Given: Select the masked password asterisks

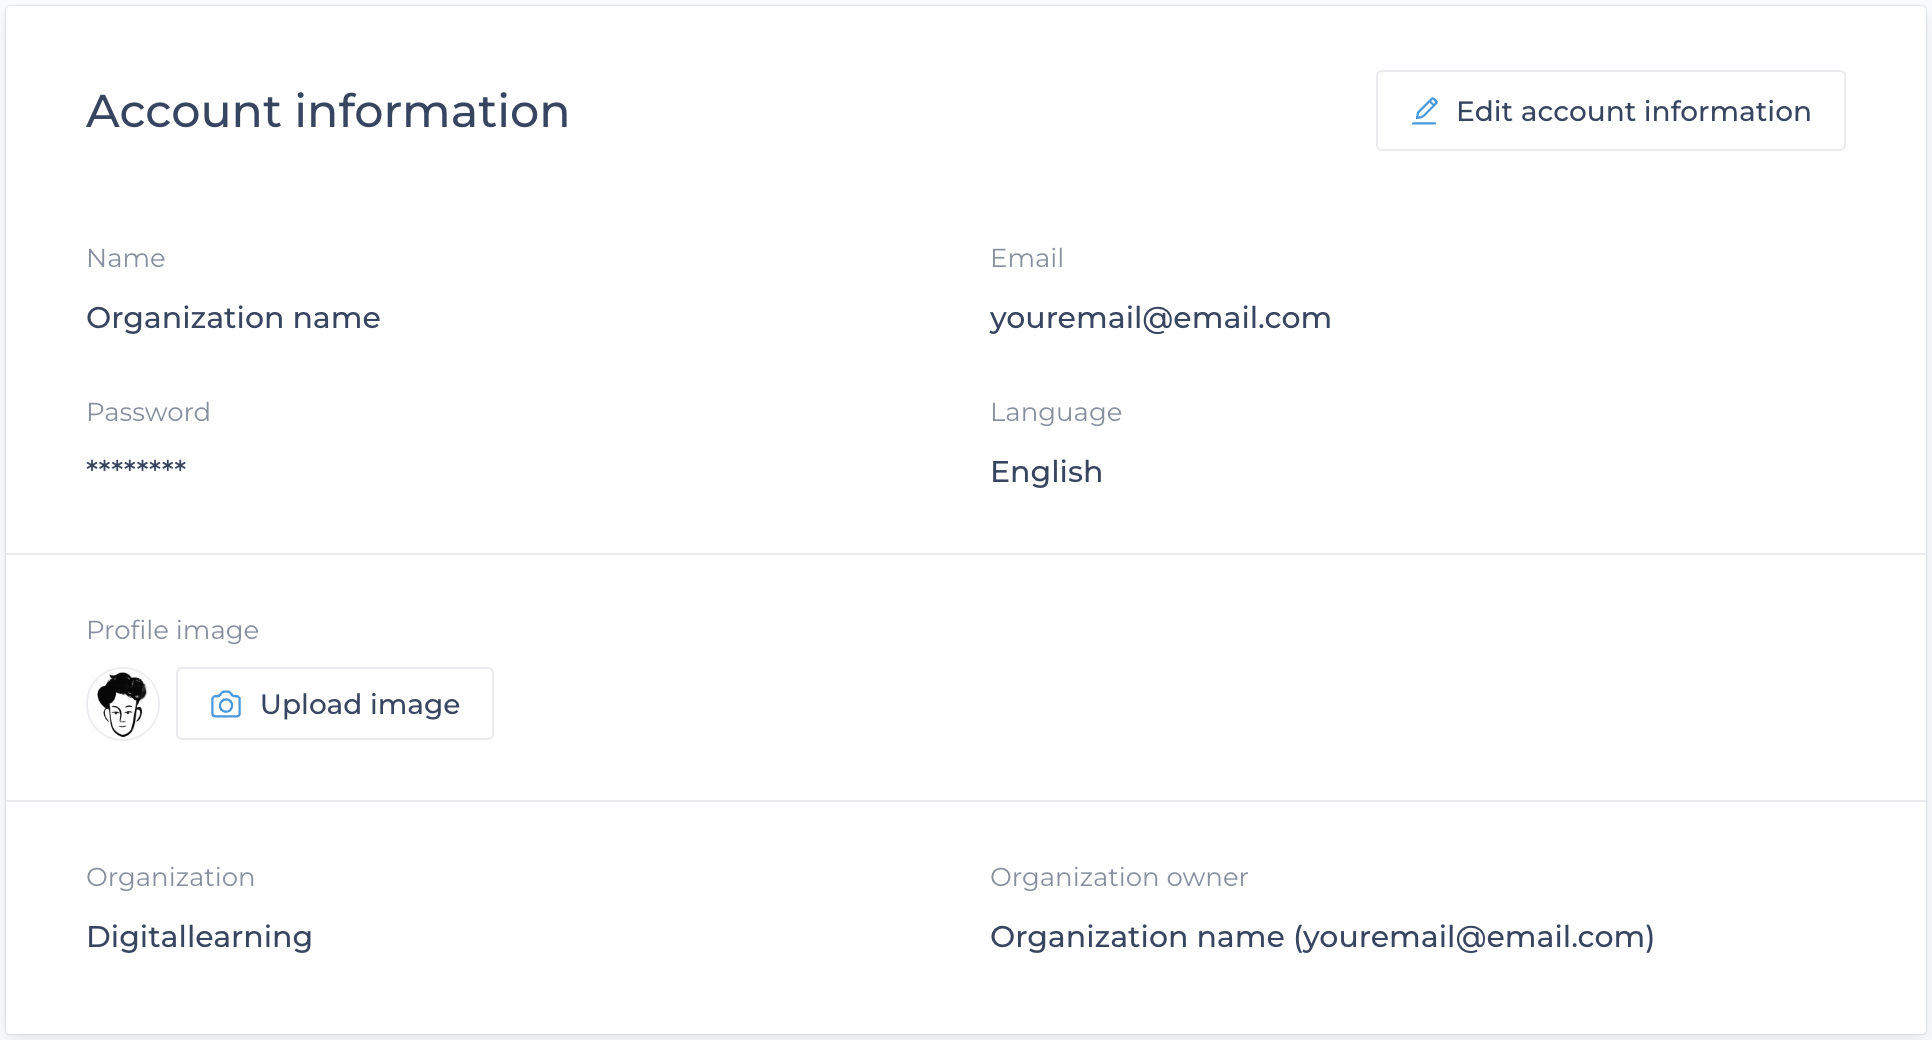Looking at the screenshot, I should [137, 467].
